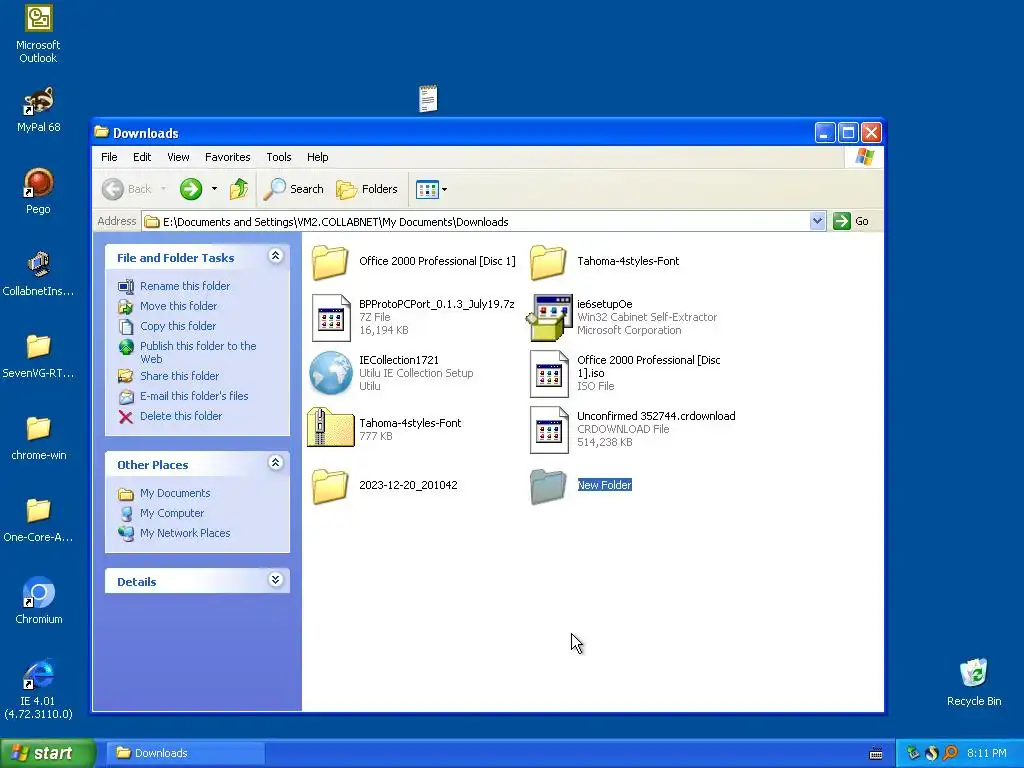This screenshot has width=1024, height=768.
Task: Select Tahoma-4styles-Font zip archive
Action: pos(385,428)
